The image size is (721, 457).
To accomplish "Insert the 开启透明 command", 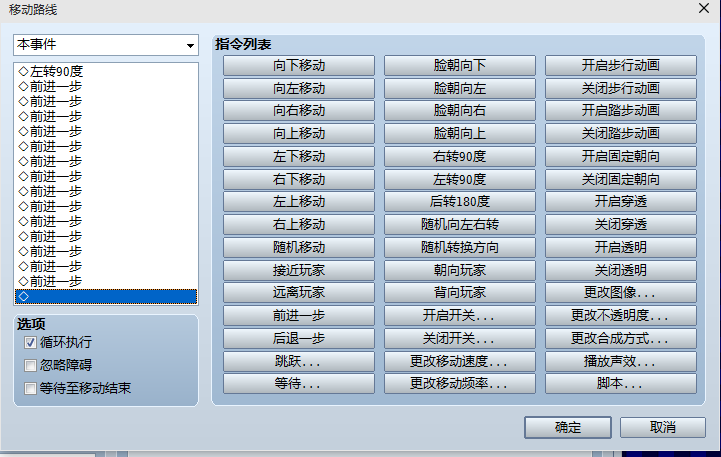I will 621,247.
